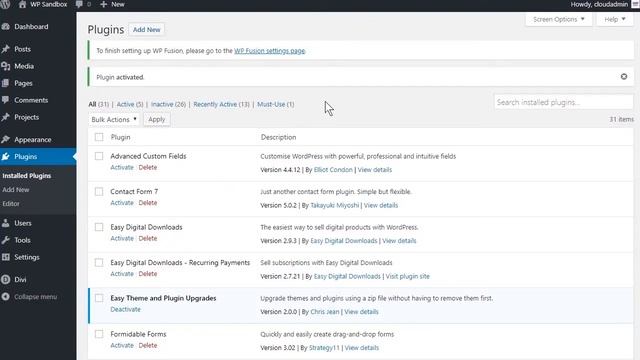Open the comments bubble in the admin bar
The image size is (640, 360).
79,4
